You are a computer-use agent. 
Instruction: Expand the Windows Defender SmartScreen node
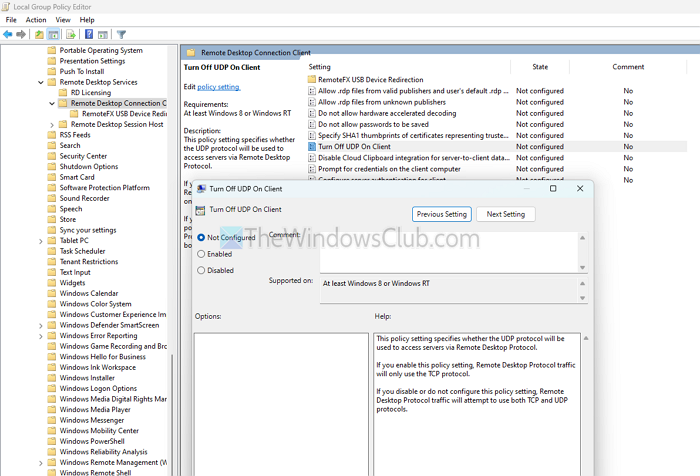click(41, 326)
